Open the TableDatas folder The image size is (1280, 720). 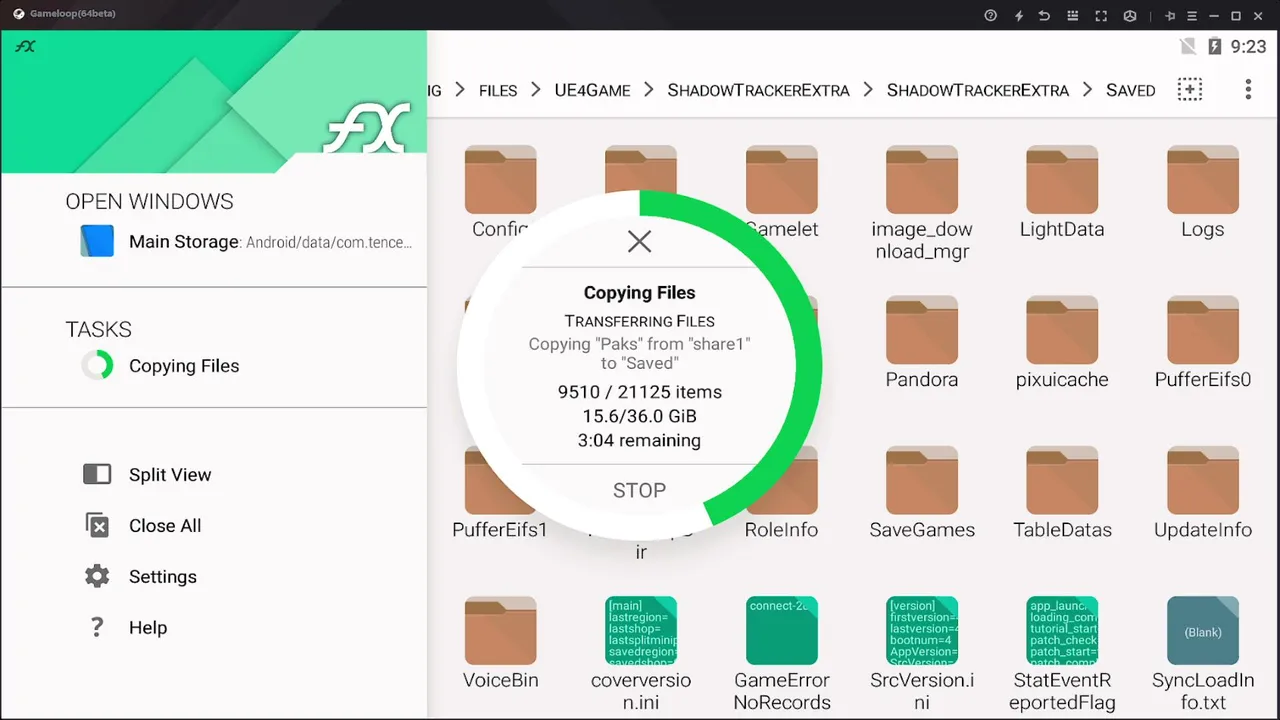1062,493
